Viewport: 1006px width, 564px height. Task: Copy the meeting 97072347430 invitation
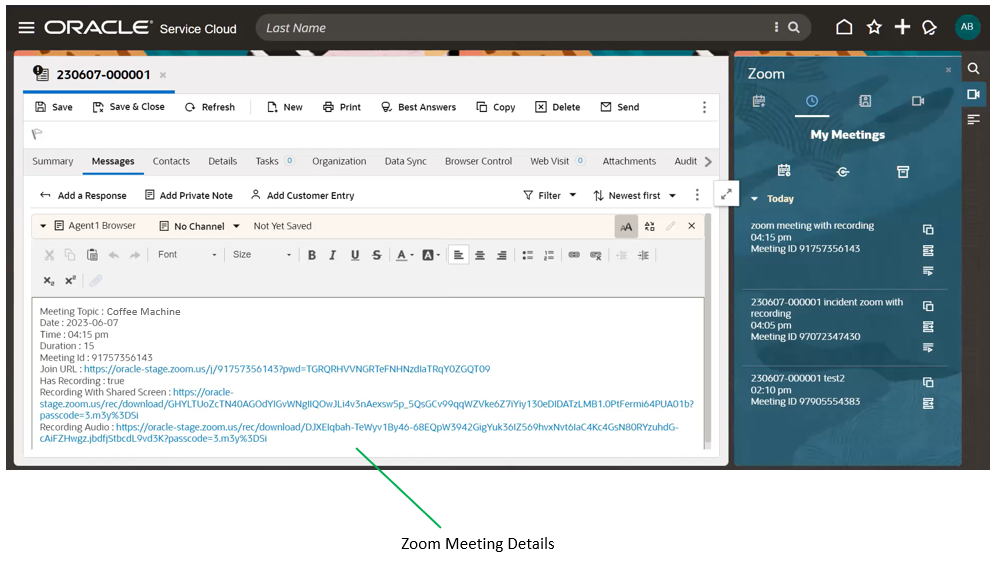tap(928, 306)
